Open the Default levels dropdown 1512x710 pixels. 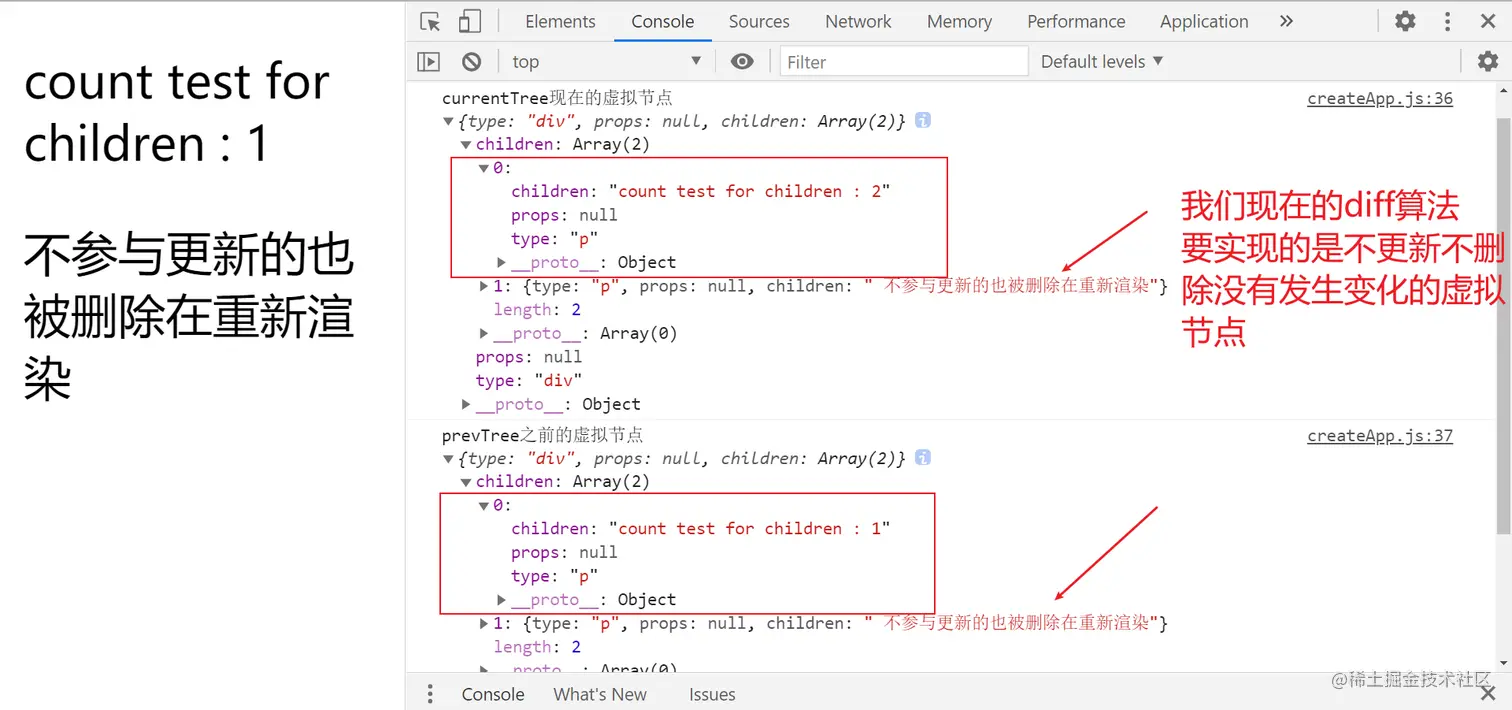coord(1102,62)
